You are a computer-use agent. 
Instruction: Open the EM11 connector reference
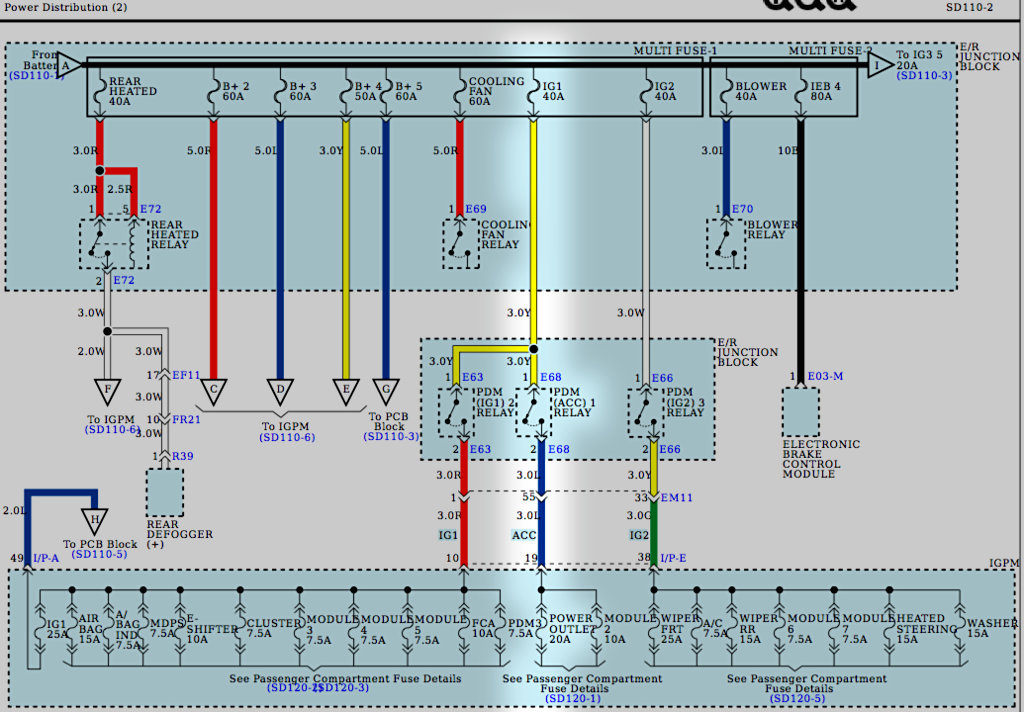point(677,497)
